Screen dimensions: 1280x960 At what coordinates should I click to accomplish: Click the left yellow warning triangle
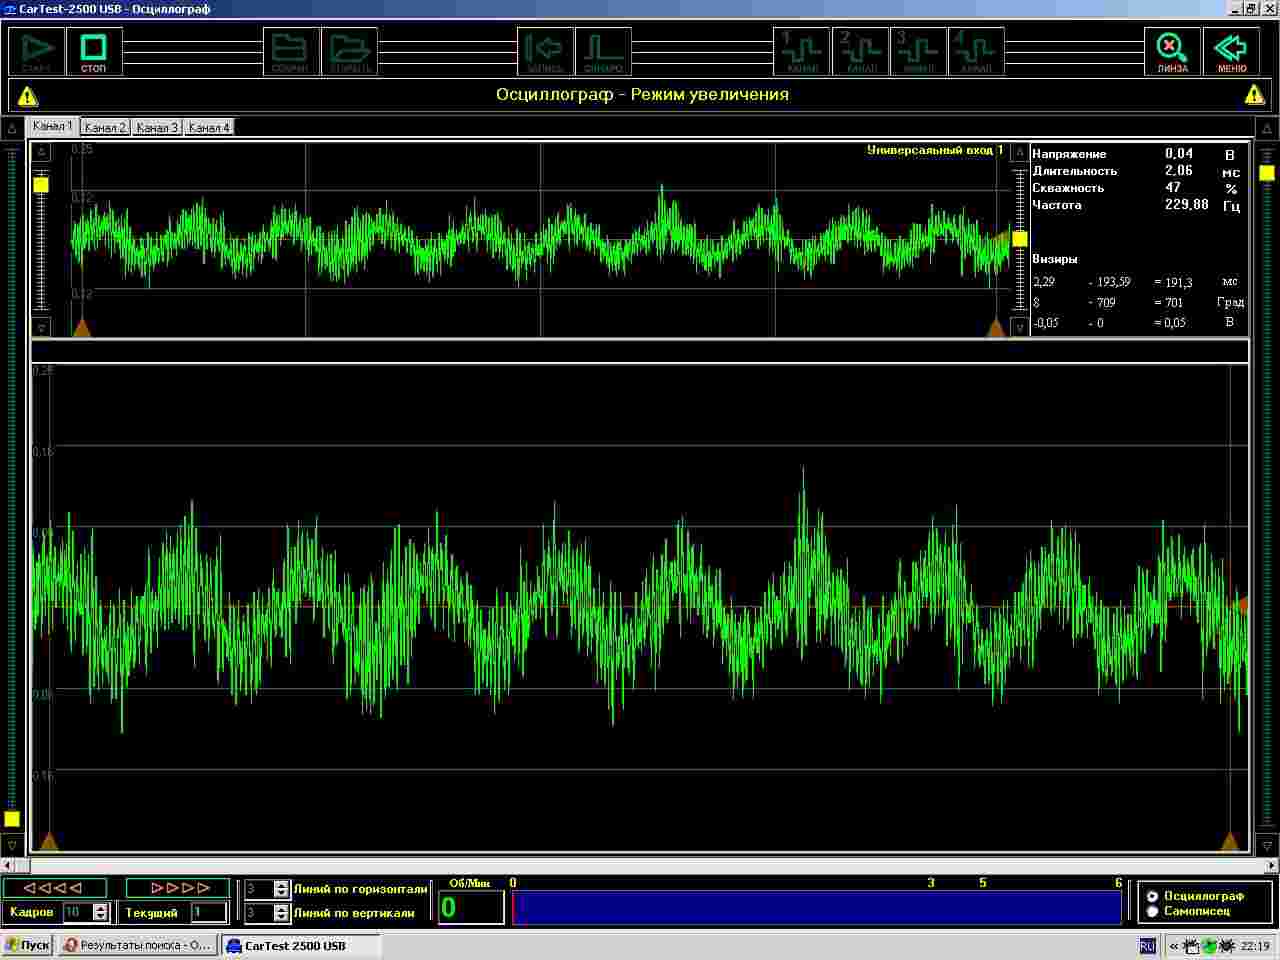[x=28, y=96]
